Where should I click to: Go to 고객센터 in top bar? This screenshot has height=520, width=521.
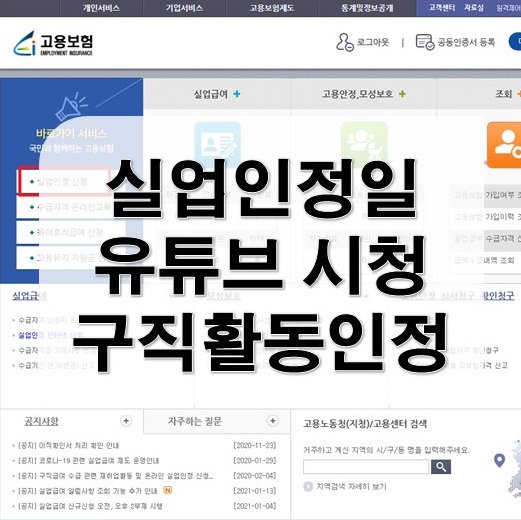[x=442, y=8]
